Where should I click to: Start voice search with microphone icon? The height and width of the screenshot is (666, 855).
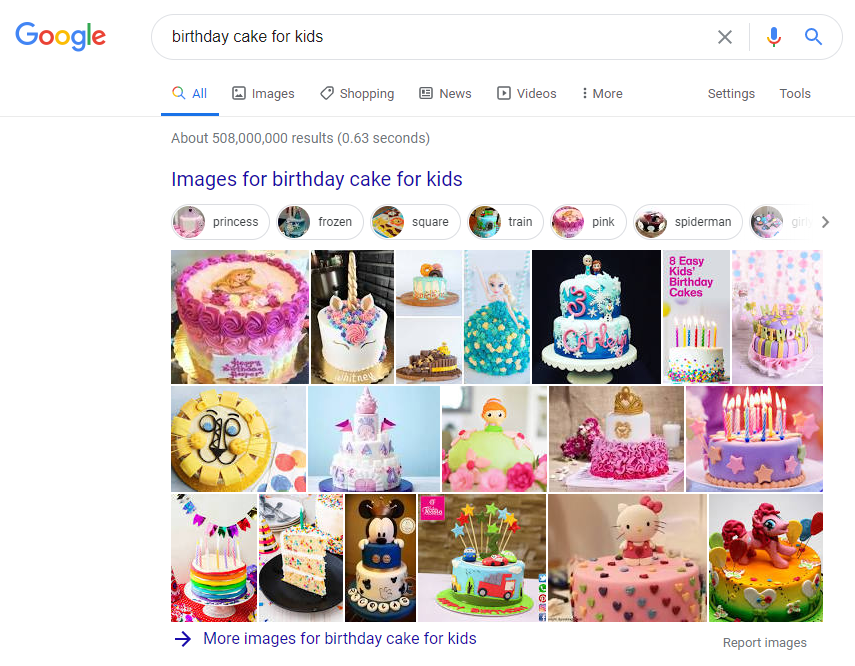point(773,37)
